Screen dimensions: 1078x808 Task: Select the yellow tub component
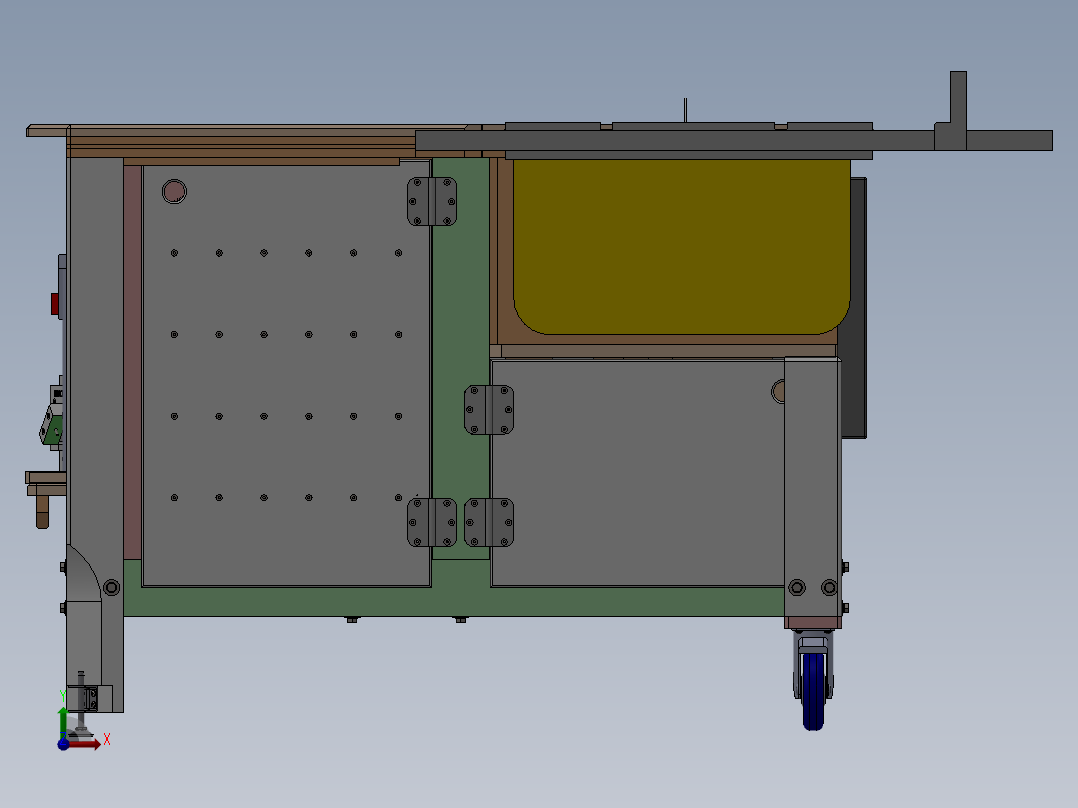[x=681, y=246]
